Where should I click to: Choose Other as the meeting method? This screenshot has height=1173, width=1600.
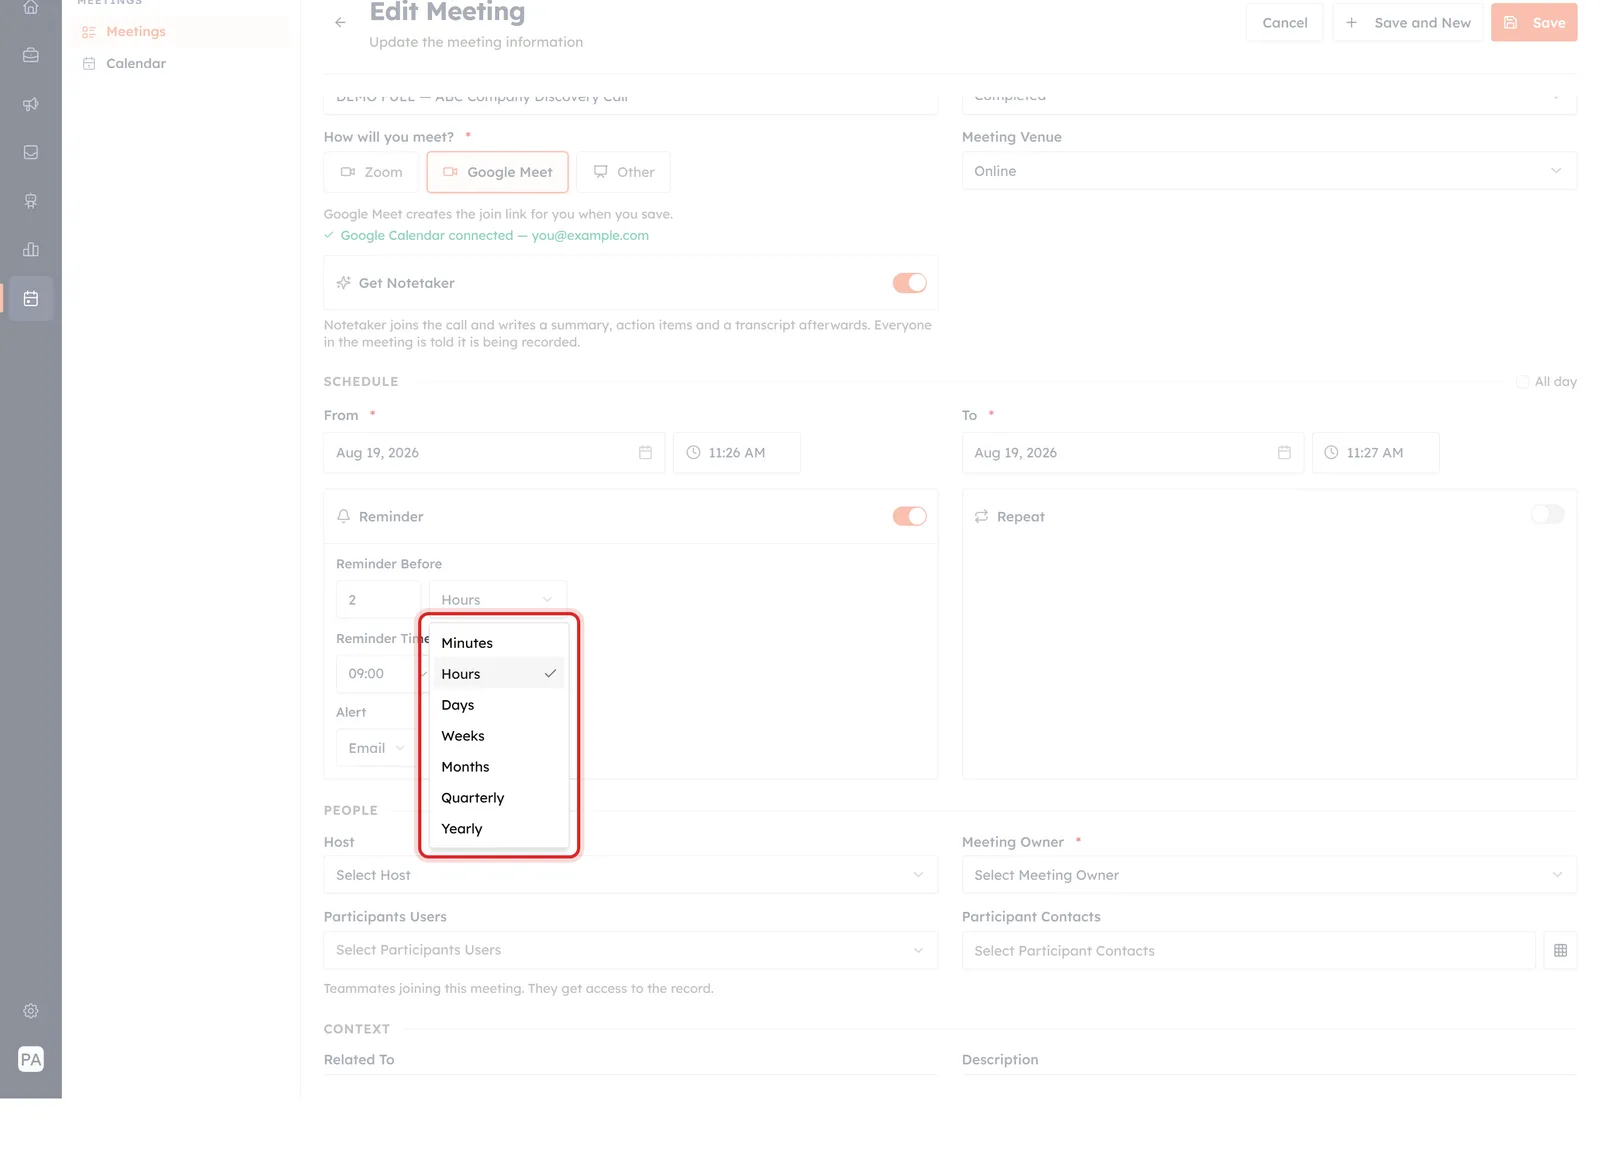tap(623, 172)
